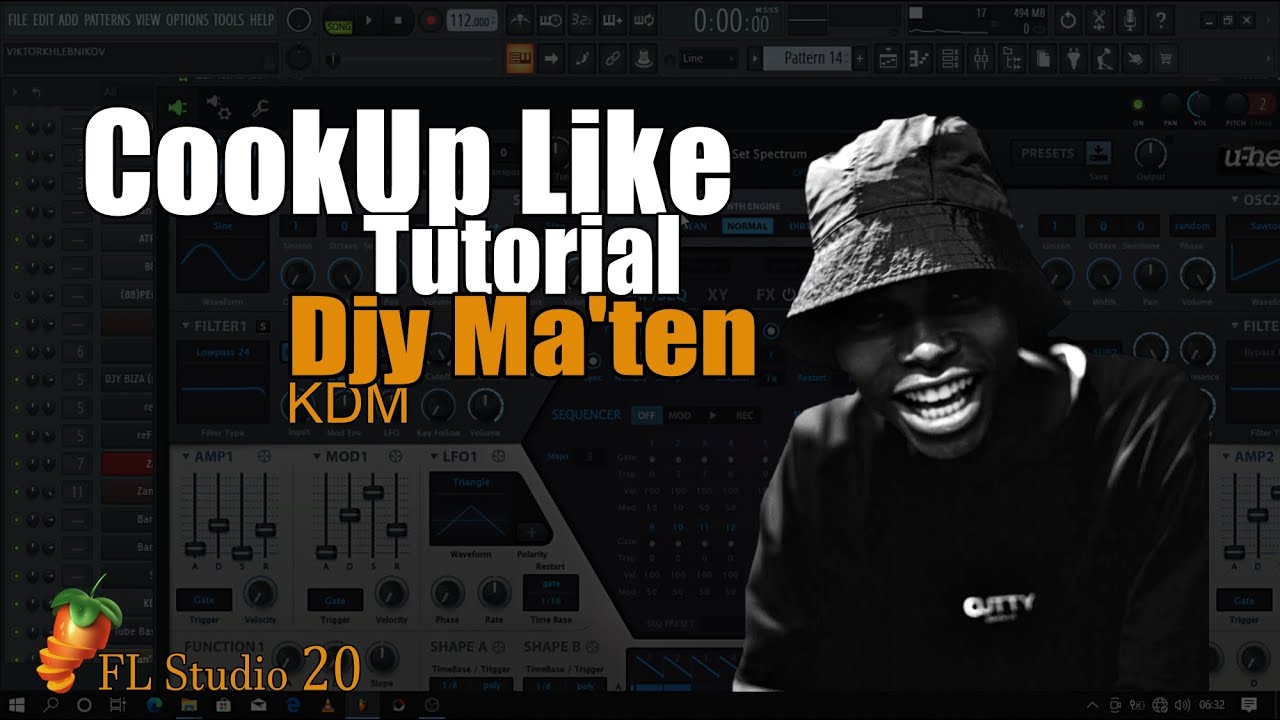The height and width of the screenshot is (720, 1280).
Task: Open the Line snap dropdown
Action: [708, 58]
